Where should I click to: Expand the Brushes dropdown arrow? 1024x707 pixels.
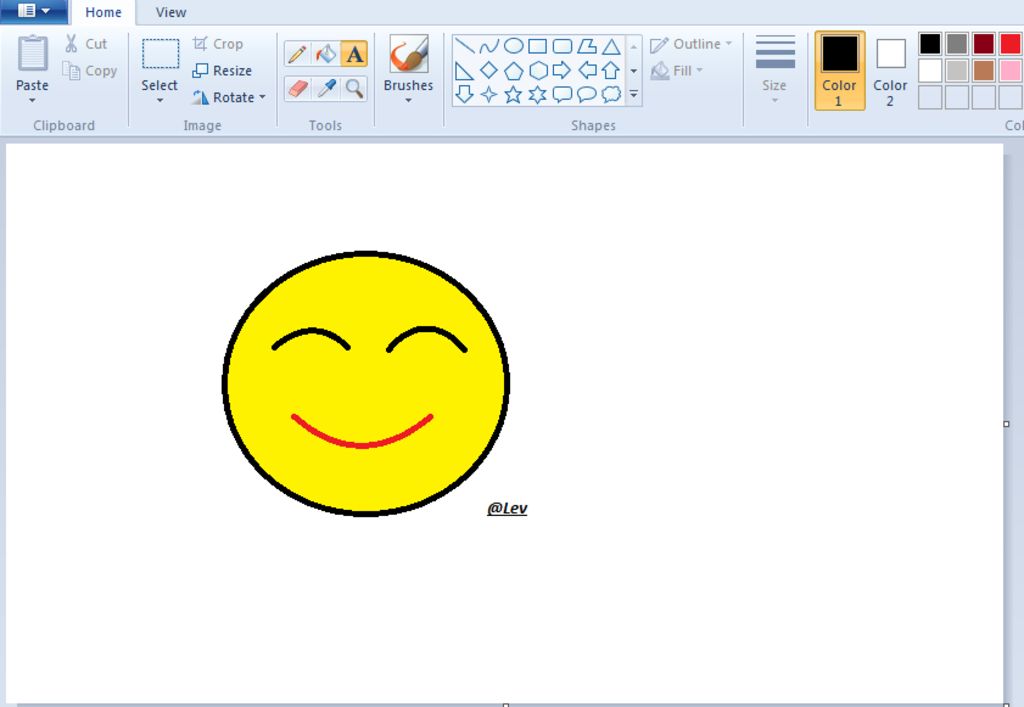tap(408, 101)
